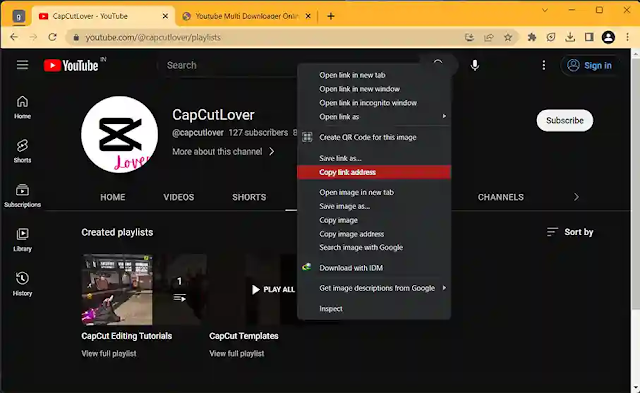
Task: Open Library in the sidebar
Action: pyautogui.click(x=22, y=240)
